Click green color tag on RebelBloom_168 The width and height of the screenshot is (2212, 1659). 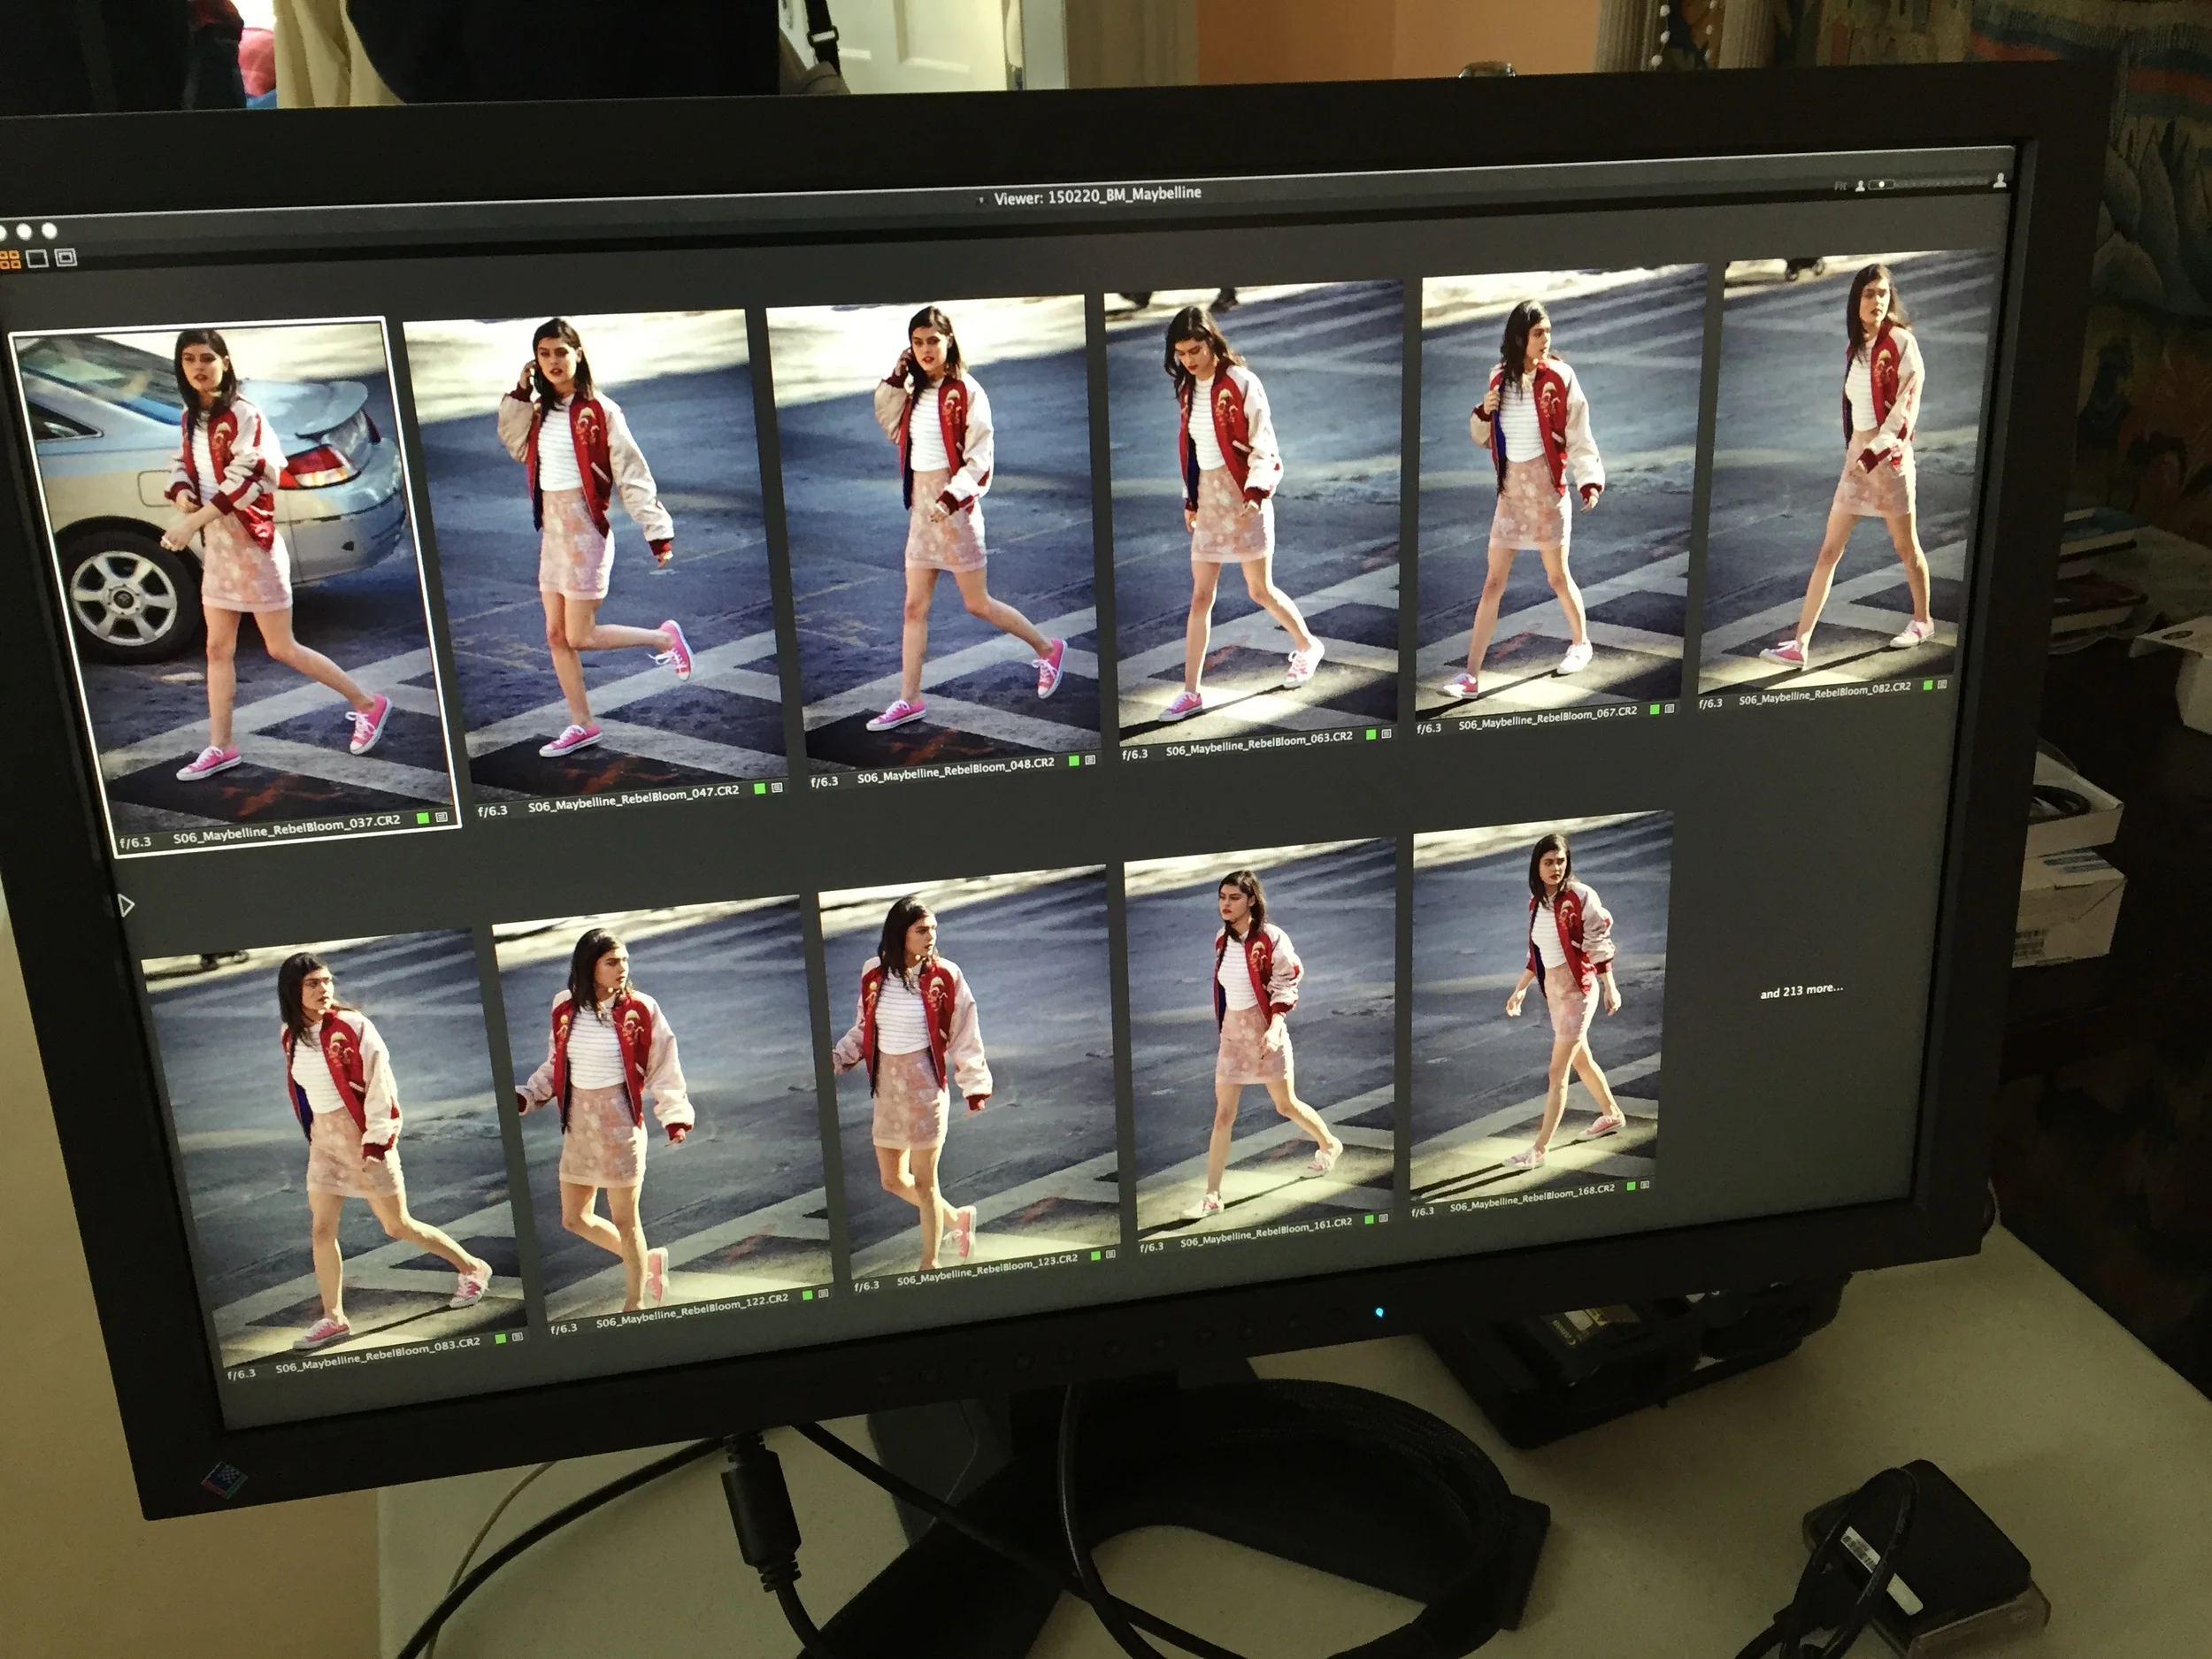[1631, 1187]
